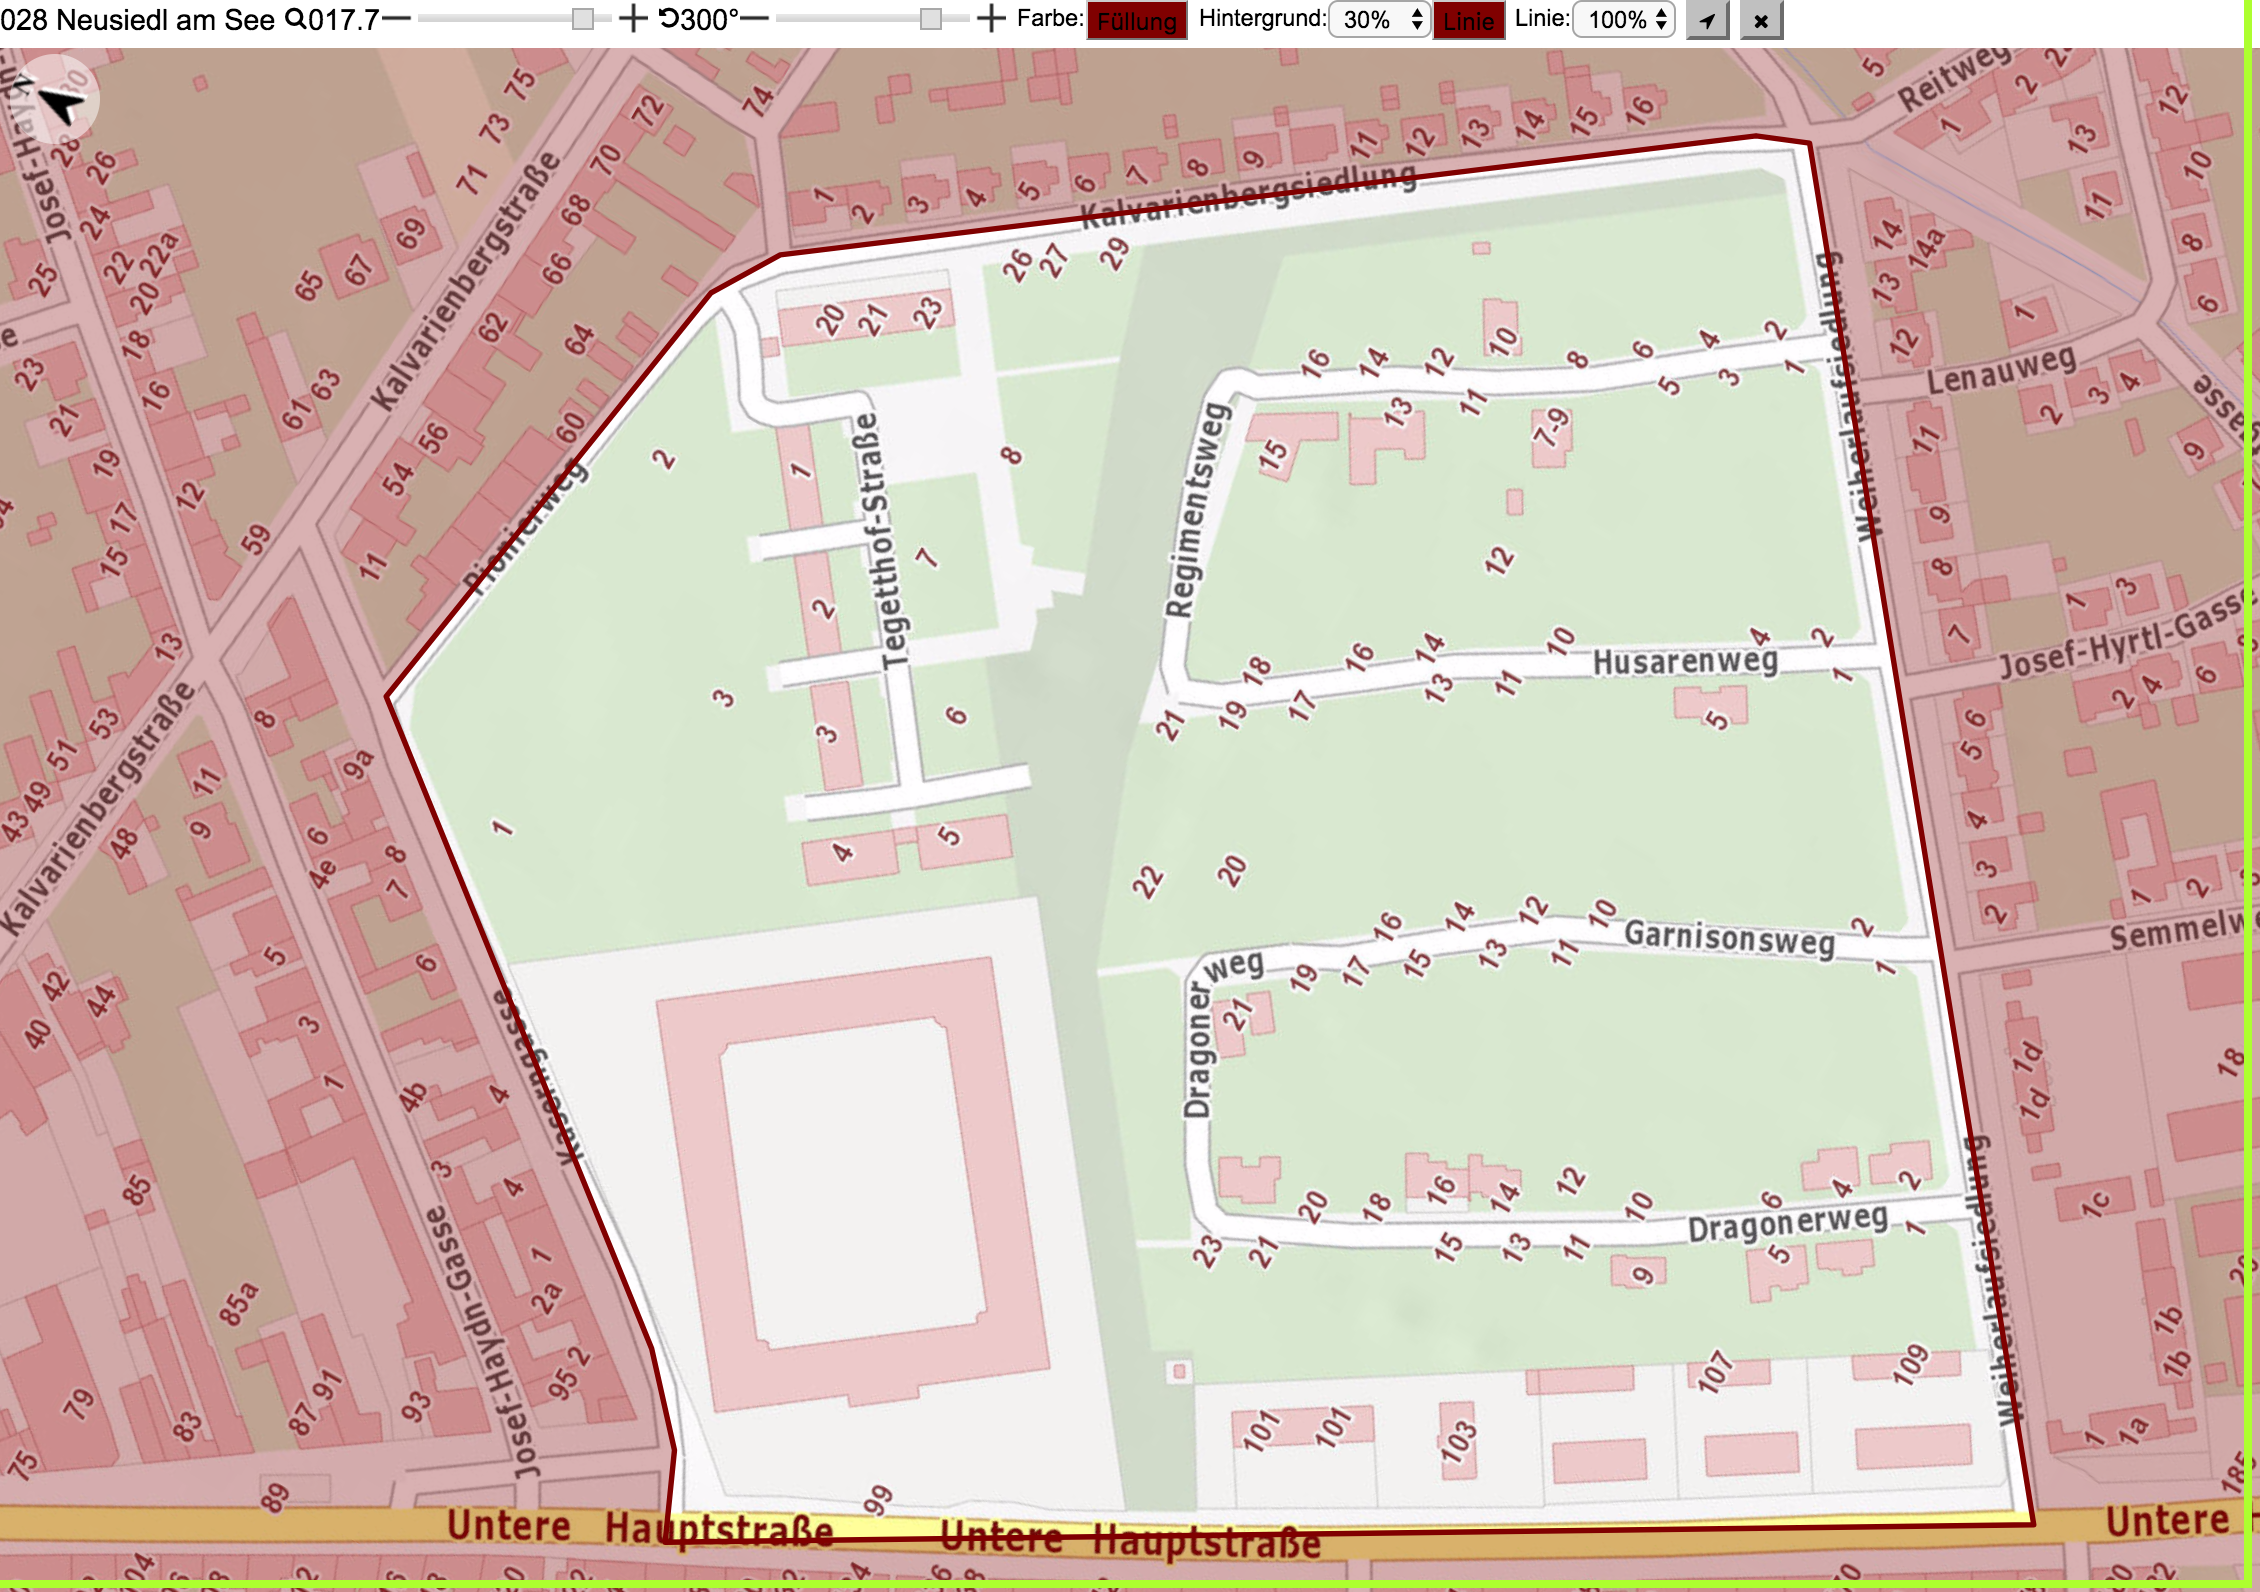Click the rotation slider handle
Image resolution: width=2260 pixels, height=1592 pixels.
(x=931, y=19)
